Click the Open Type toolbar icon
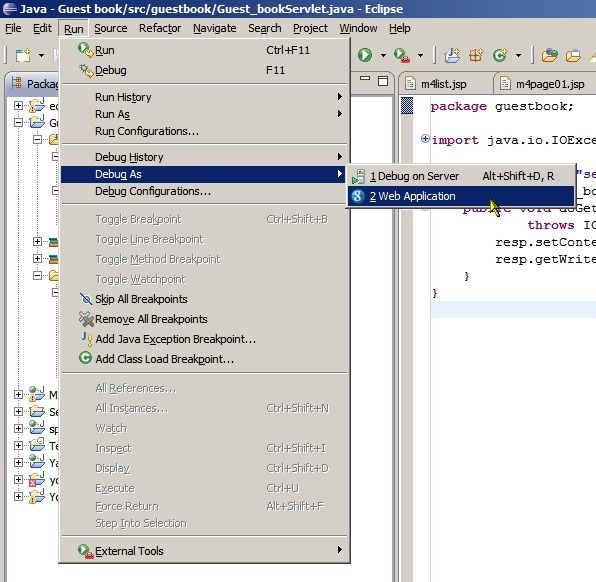 [x=550, y=56]
